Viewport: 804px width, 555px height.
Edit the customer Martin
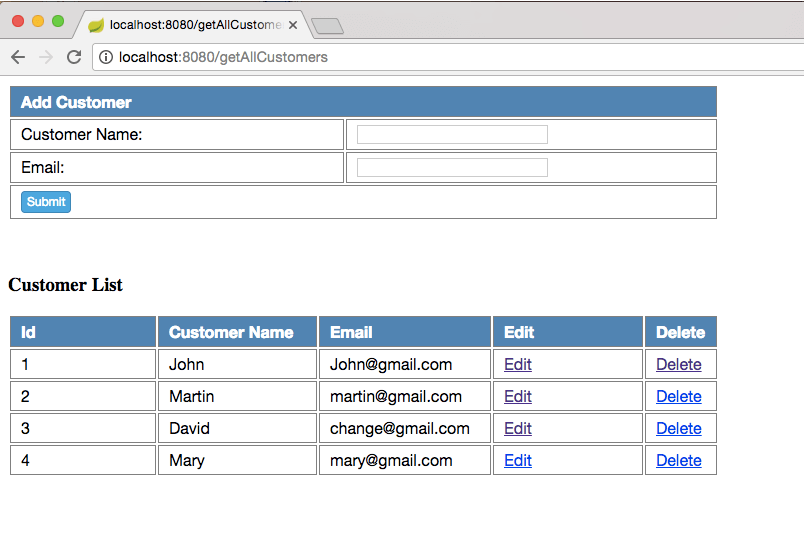pyautogui.click(x=518, y=397)
